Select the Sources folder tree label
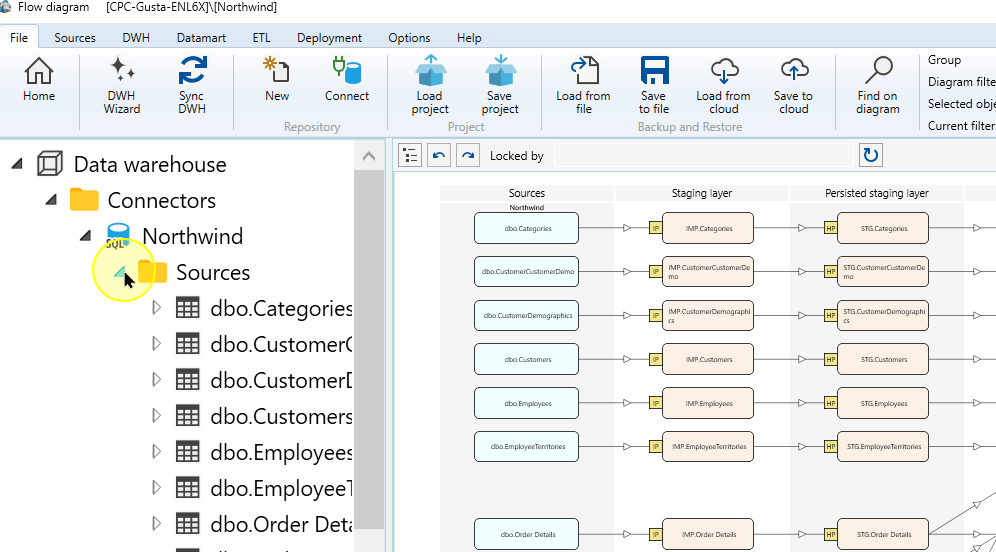Screen dimensions: 996x552 pos(213,273)
